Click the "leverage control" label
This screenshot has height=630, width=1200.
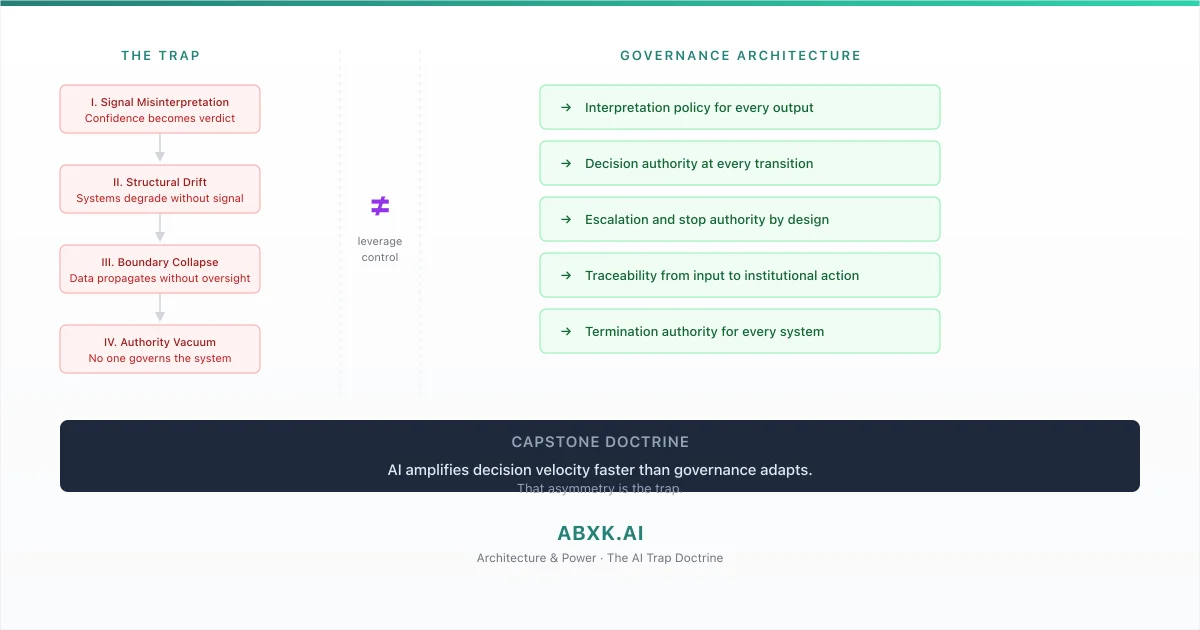(x=380, y=249)
